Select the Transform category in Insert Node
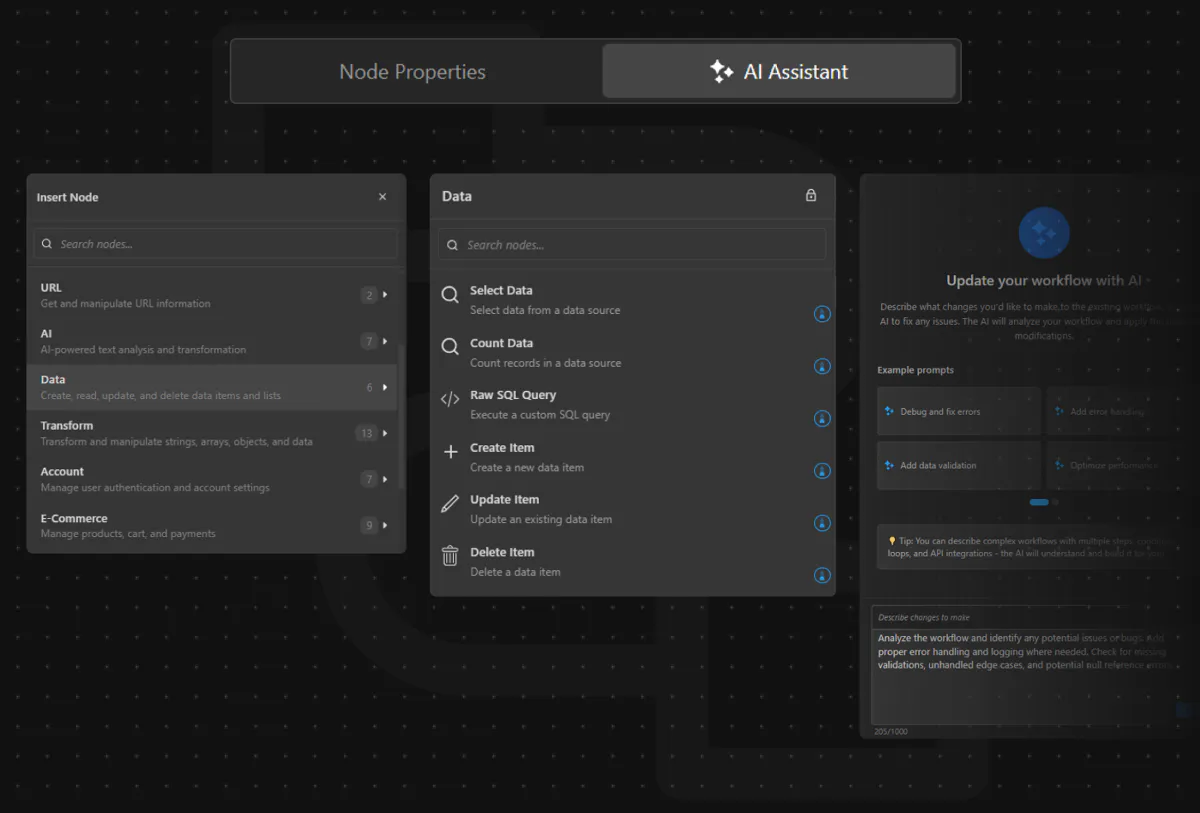 (x=212, y=433)
